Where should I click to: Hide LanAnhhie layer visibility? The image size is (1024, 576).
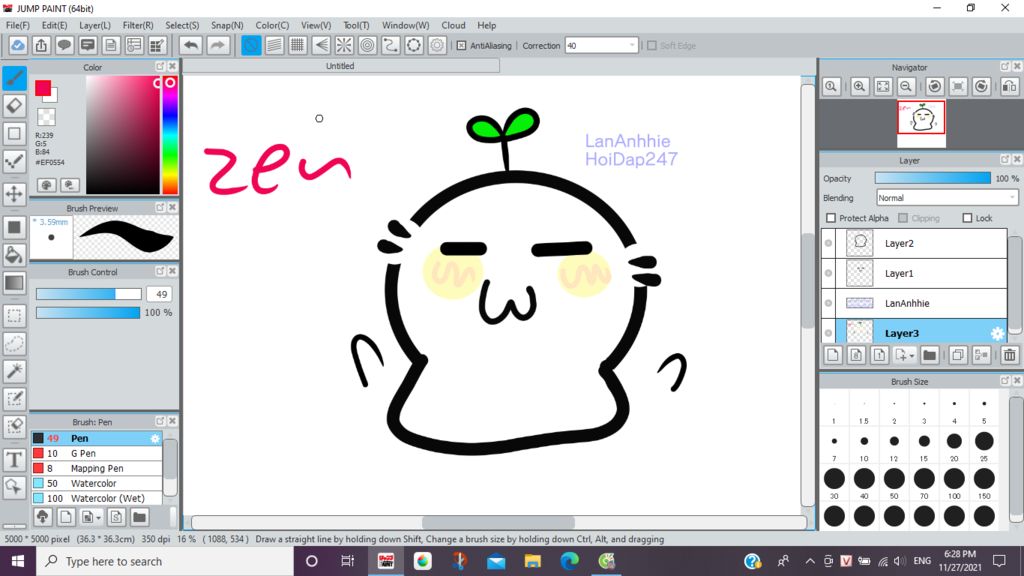pos(829,303)
